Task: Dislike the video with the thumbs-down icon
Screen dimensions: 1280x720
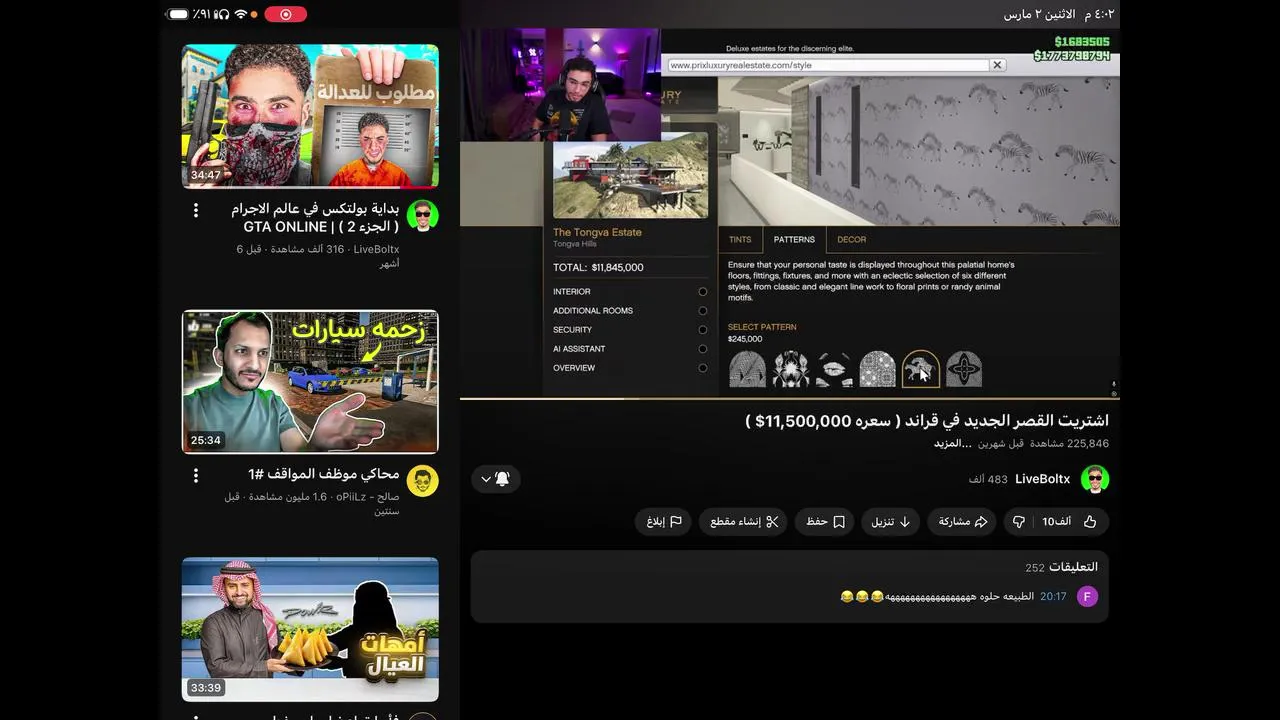Action: tap(1019, 522)
